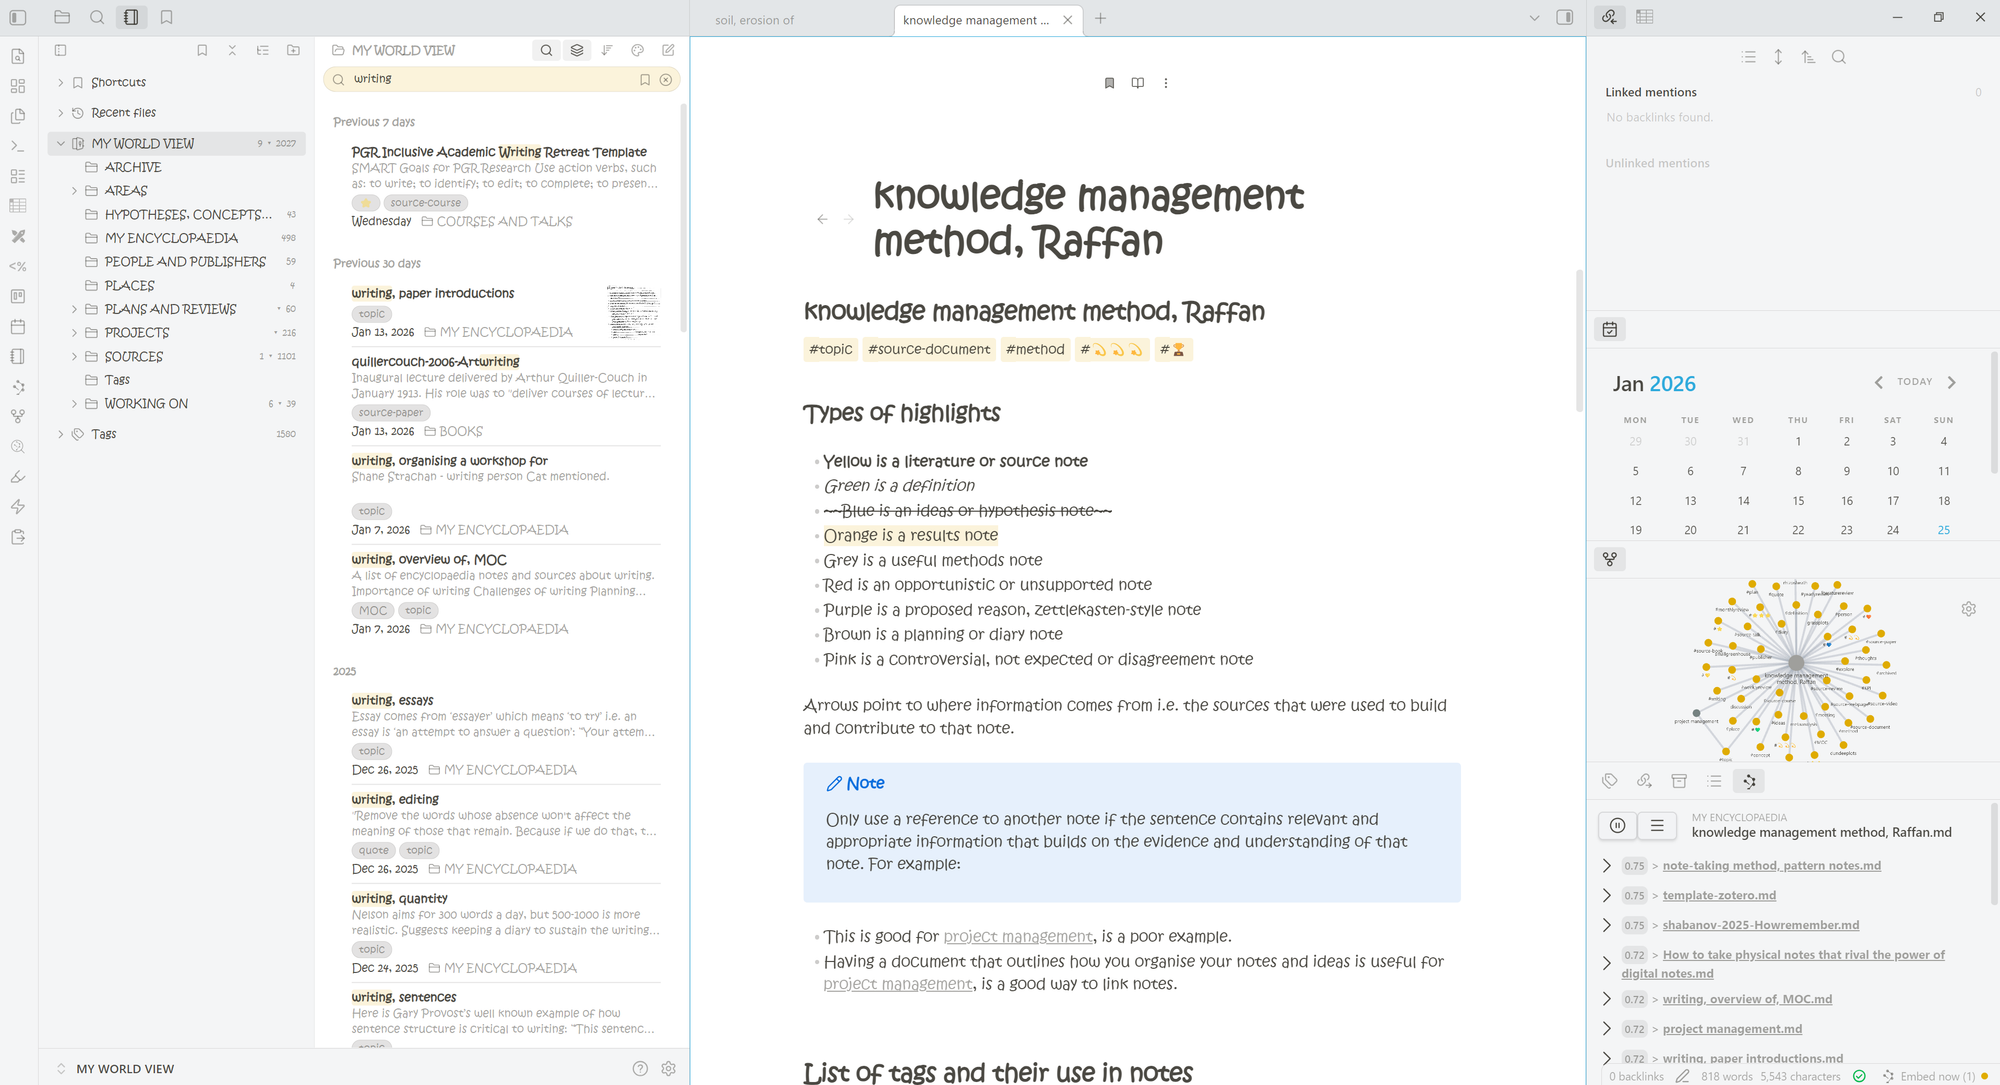Open the calendar panel icon
2000x1085 pixels.
(1609, 329)
